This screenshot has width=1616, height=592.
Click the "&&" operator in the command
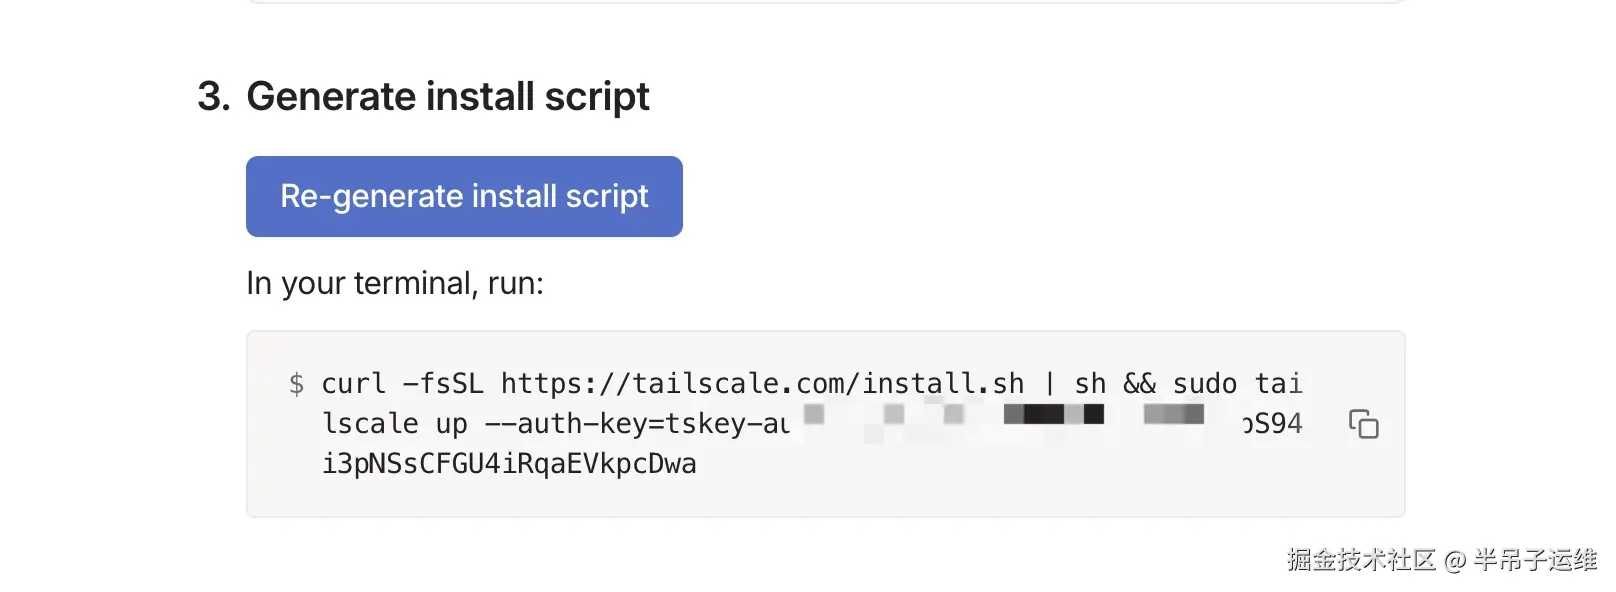coord(1140,384)
